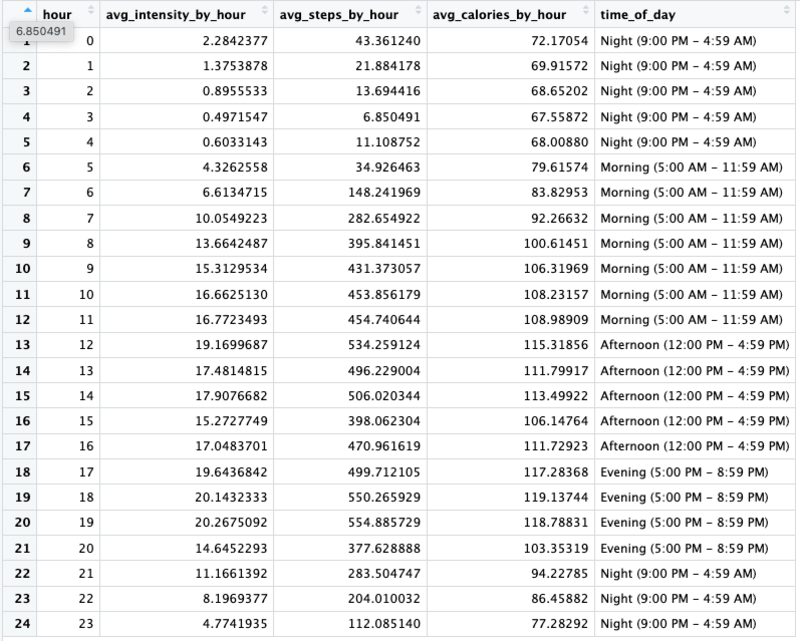
Task: Click calories value 94.22785
Action: pos(559,573)
